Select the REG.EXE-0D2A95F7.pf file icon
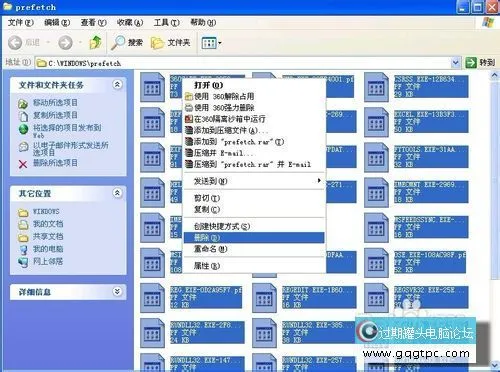Image resolution: width=500 pixels, height=372 pixels. tap(152, 298)
